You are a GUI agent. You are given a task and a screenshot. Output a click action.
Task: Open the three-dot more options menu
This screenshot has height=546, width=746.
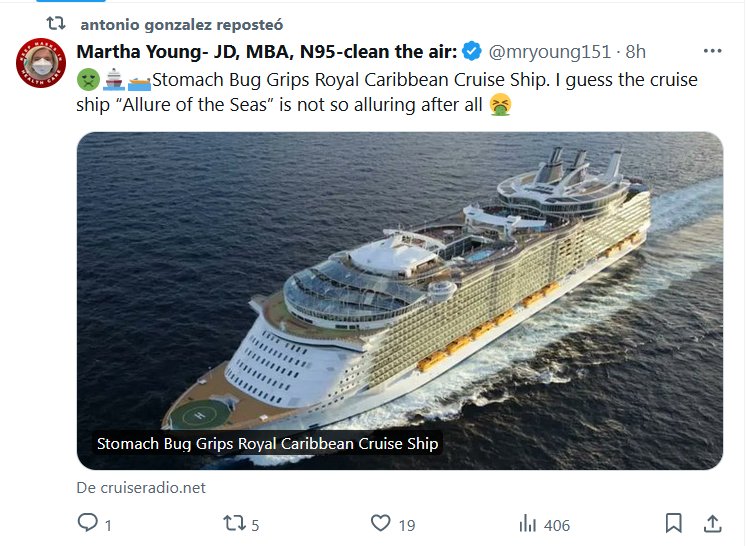click(x=712, y=51)
